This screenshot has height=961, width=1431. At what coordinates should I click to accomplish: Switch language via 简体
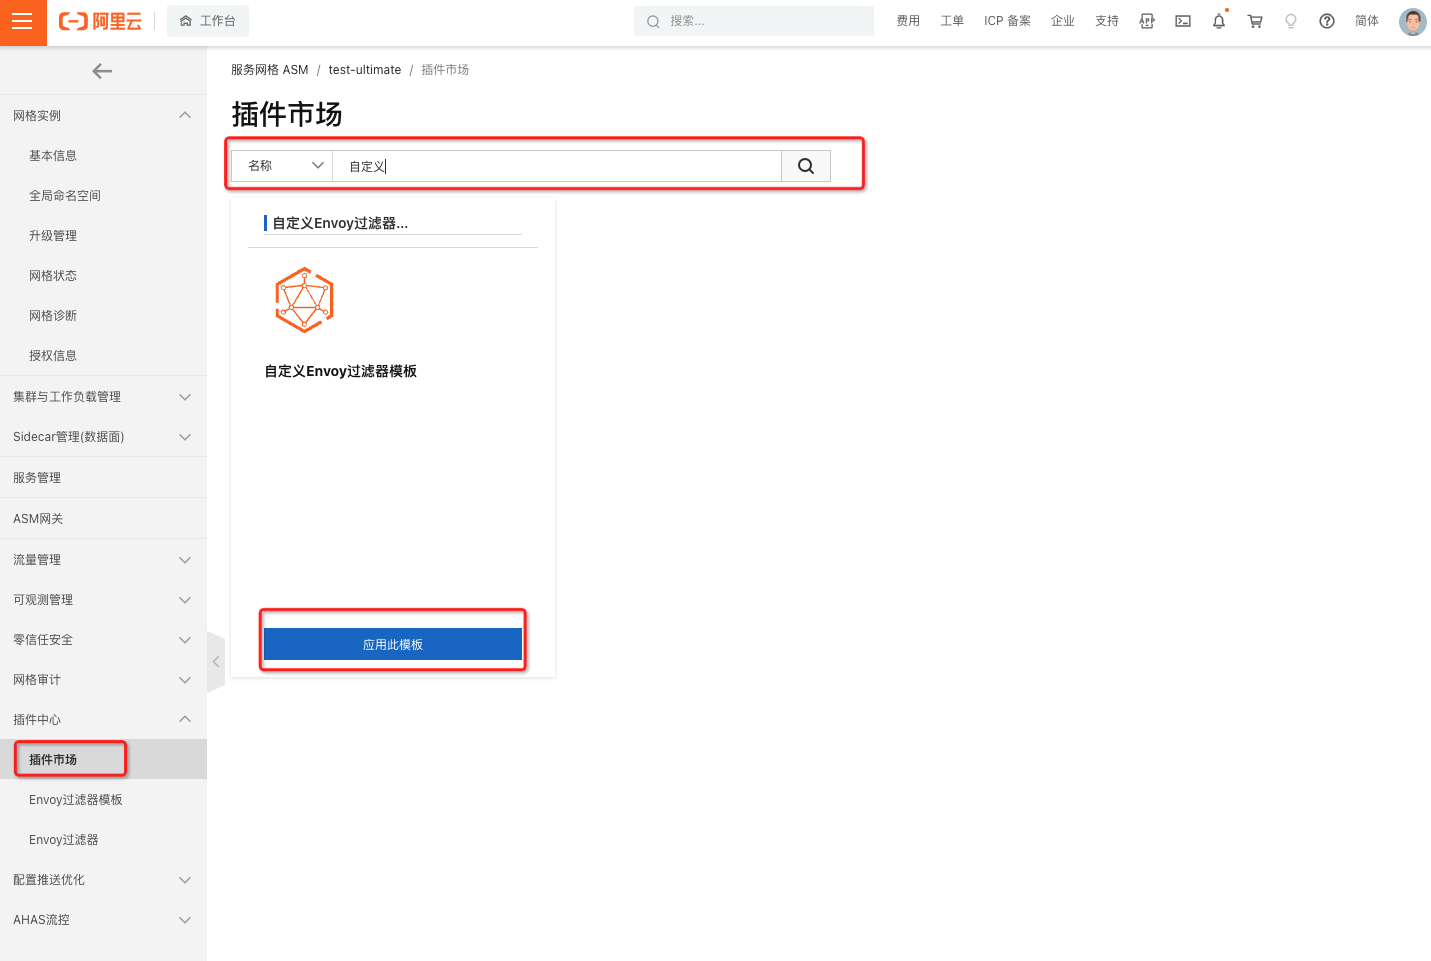pos(1367,21)
